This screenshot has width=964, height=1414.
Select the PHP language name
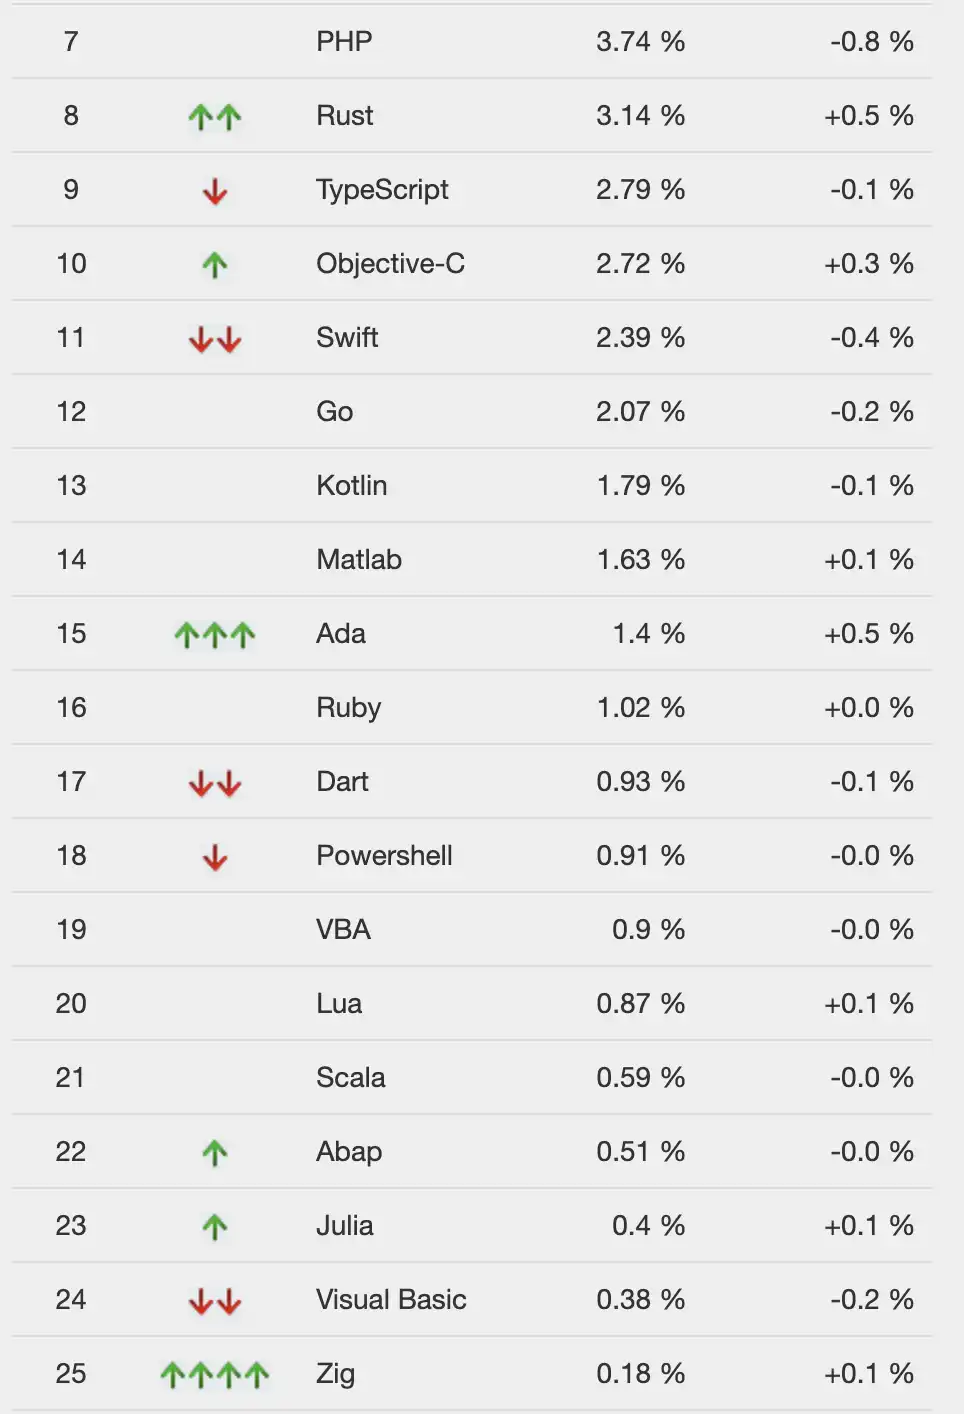point(344,42)
